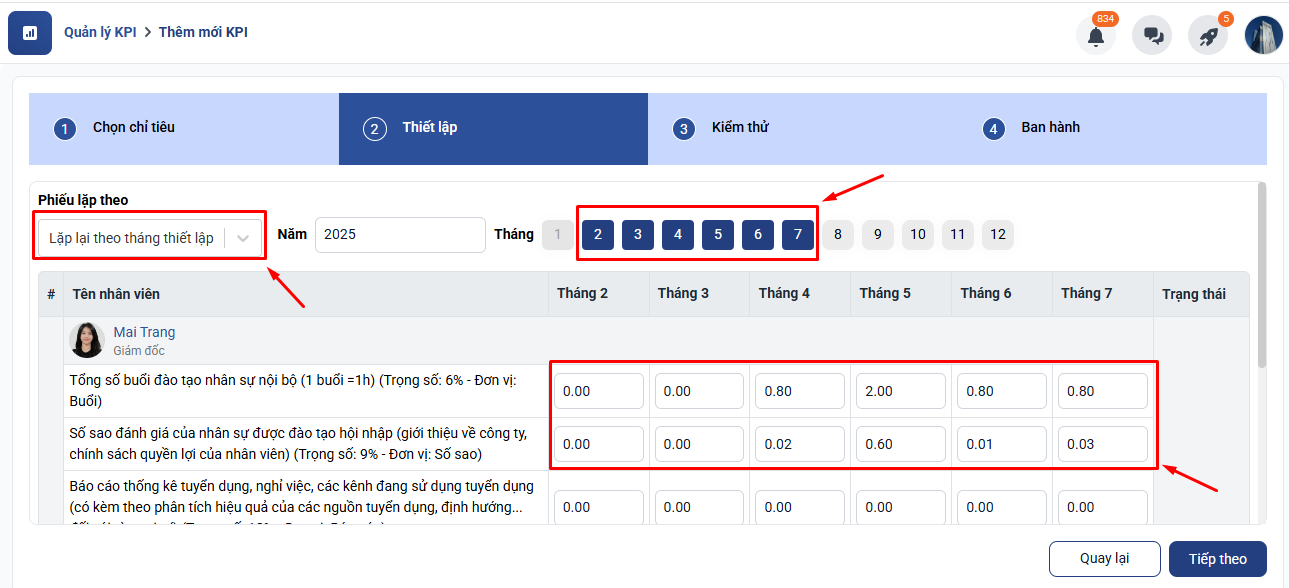Click Quản lý KPI breadcrumb link
1289x588 pixels.
(100, 32)
